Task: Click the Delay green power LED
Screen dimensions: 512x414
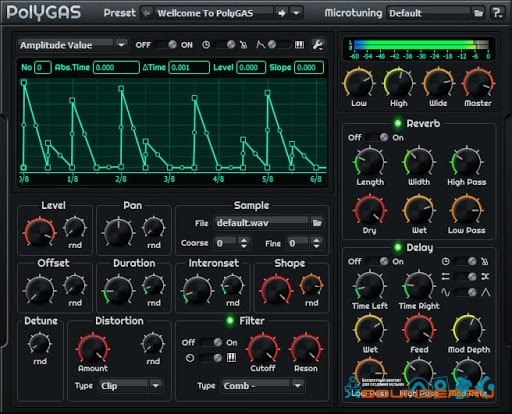Action: [x=397, y=247]
